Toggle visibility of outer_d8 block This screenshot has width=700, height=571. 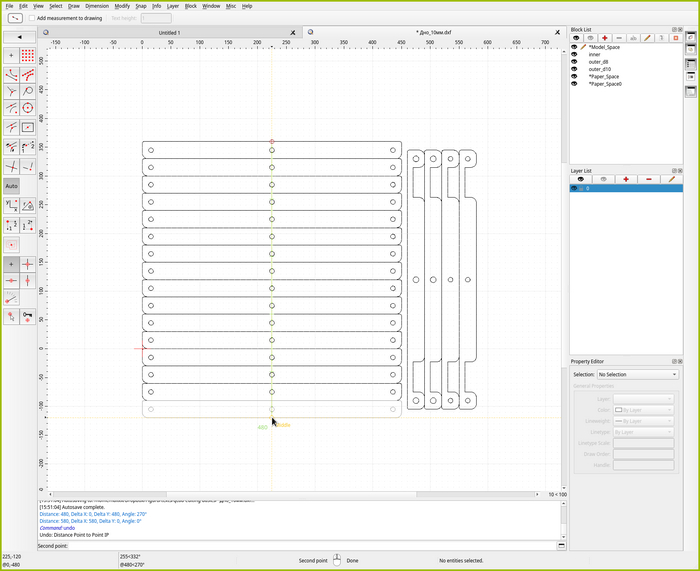coord(574,62)
